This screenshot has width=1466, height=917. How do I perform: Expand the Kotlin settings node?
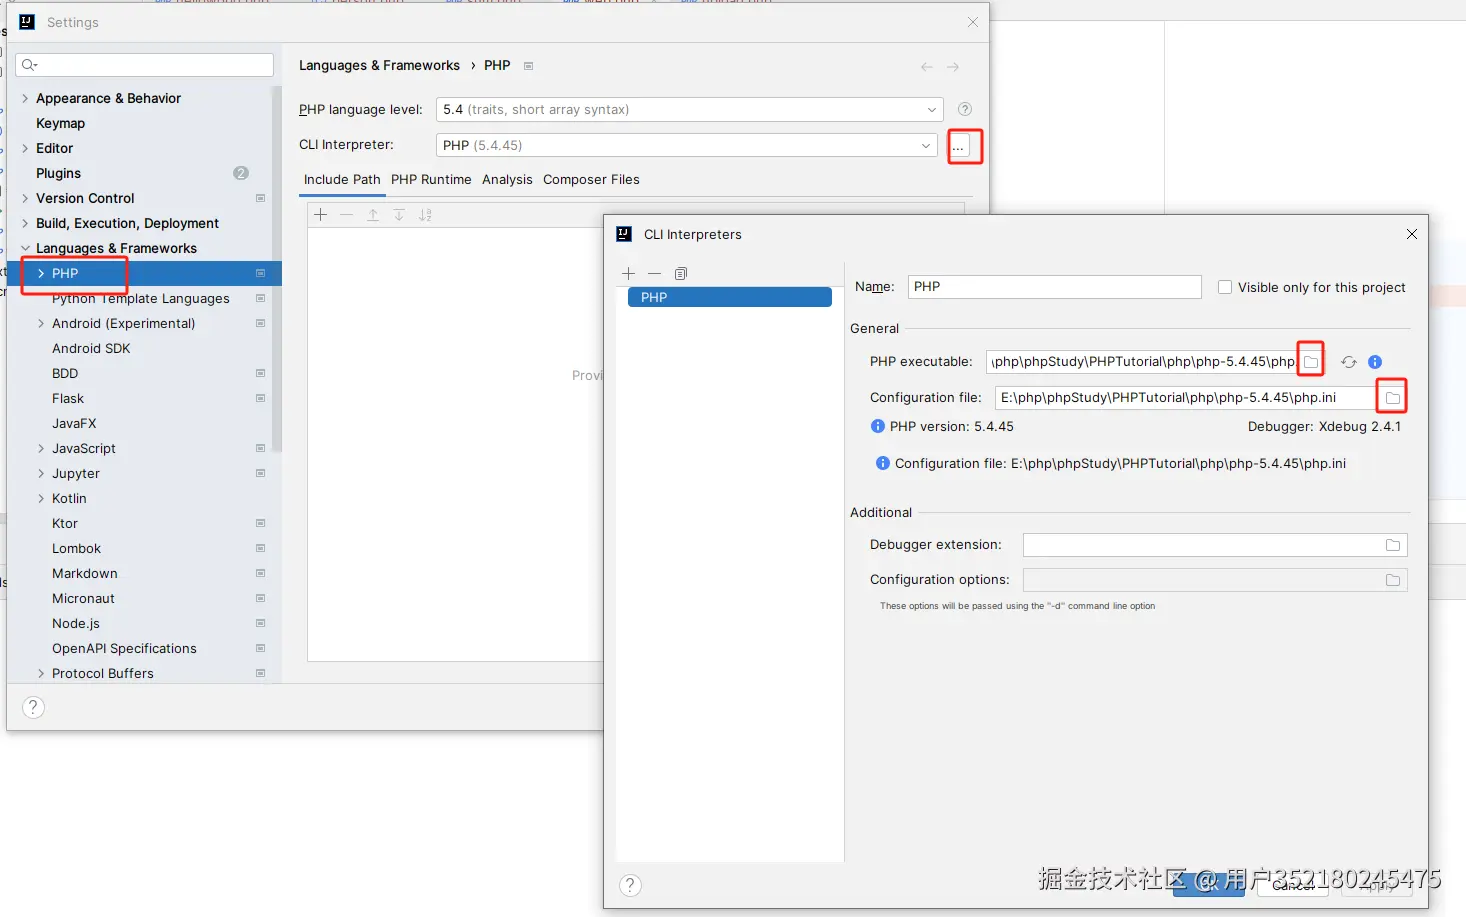click(x=41, y=498)
